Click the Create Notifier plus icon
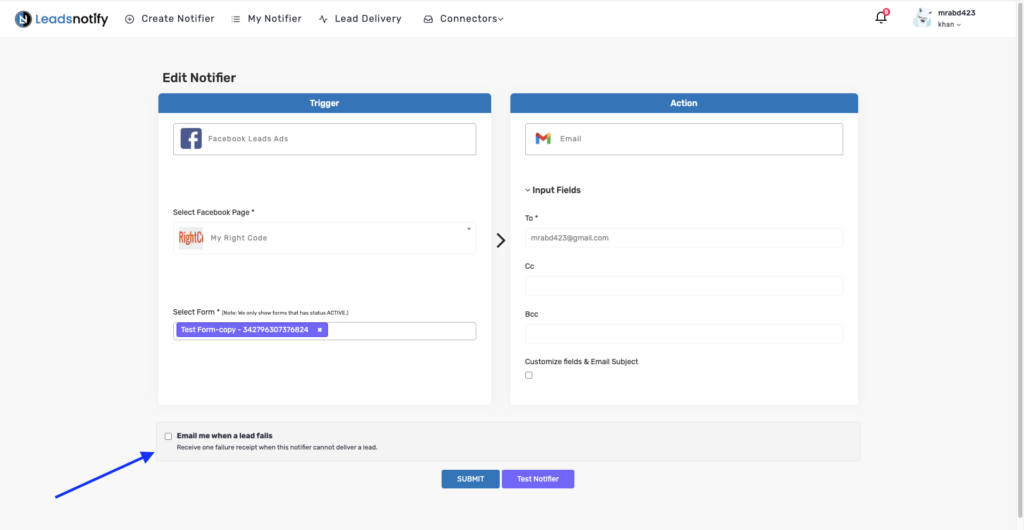This screenshot has width=1024, height=530. (x=129, y=19)
